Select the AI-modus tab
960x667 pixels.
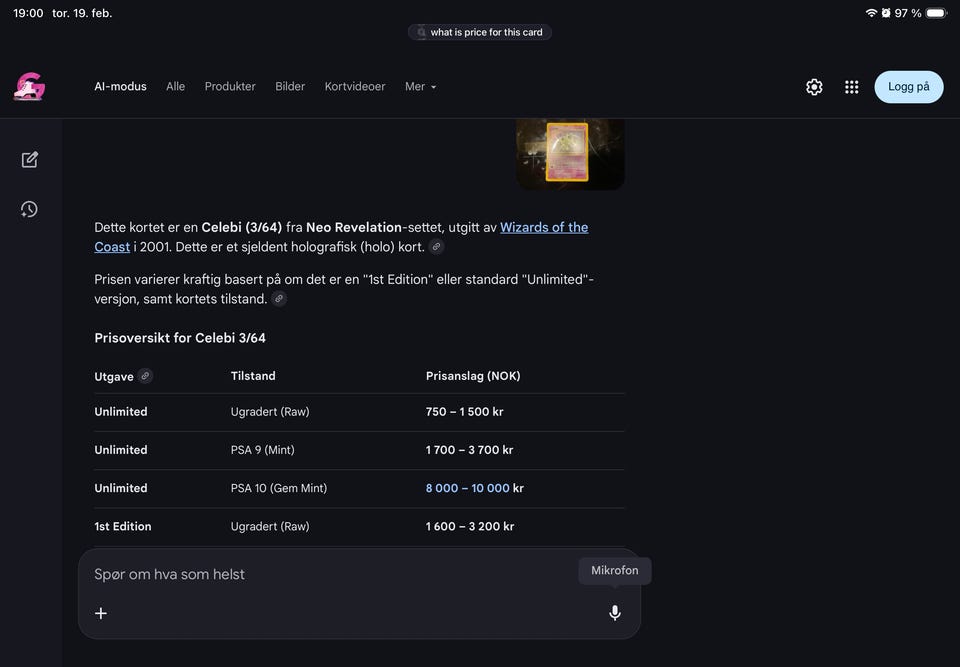(x=120, y=86)
